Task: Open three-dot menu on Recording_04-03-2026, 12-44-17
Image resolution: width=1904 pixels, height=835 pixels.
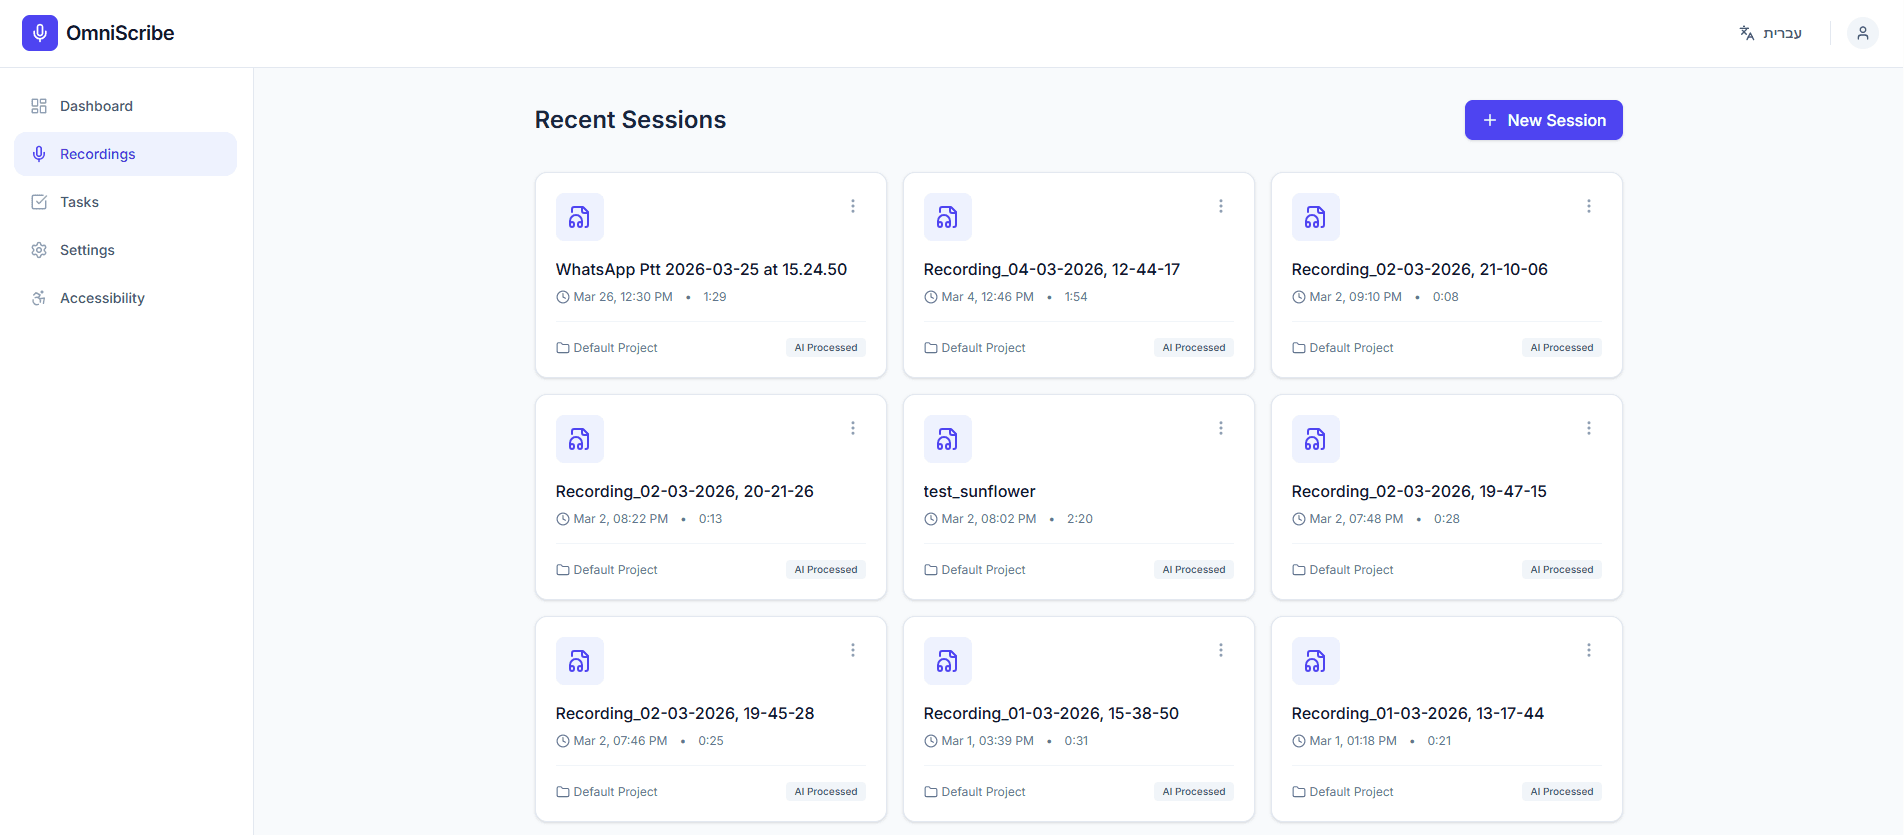Action: [1221, 206]
